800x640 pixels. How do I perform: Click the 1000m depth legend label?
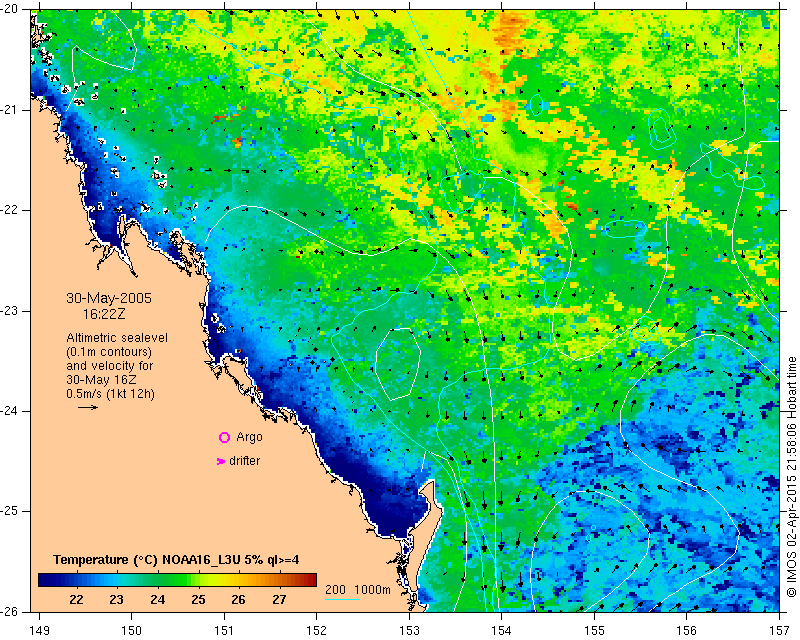(x=372, y=589)
